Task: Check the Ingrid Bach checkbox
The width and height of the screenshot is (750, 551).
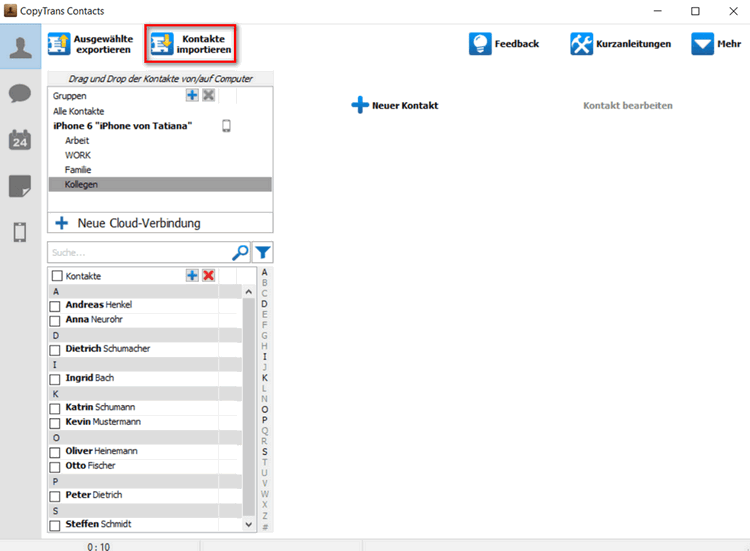Action: 55,379
